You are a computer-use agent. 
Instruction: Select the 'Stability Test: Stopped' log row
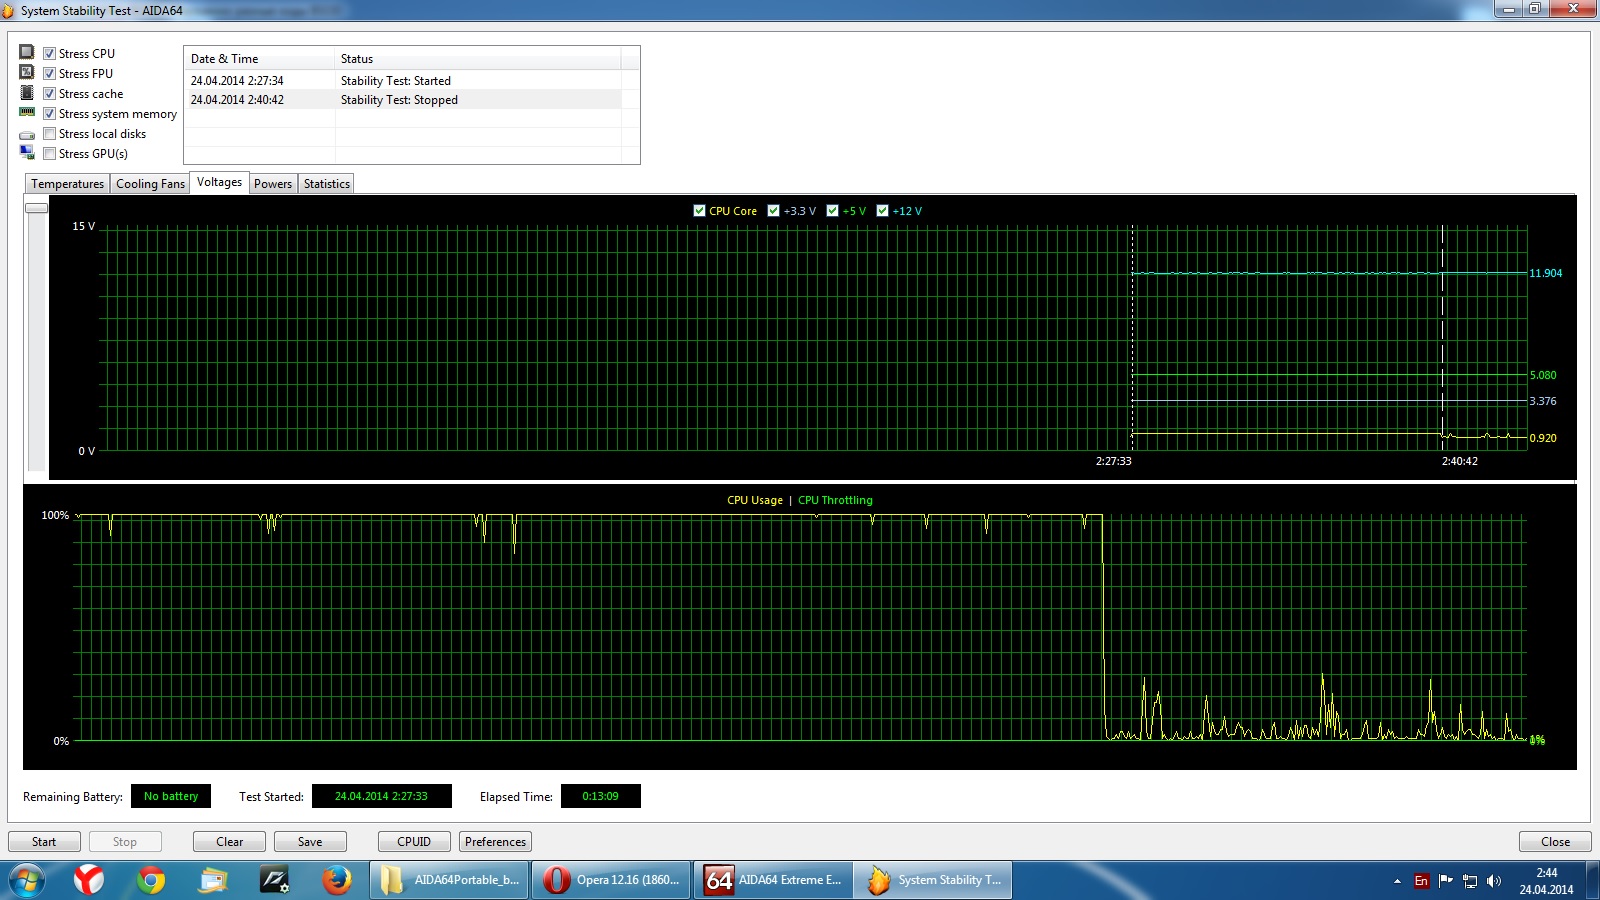(x=403, y=100)
